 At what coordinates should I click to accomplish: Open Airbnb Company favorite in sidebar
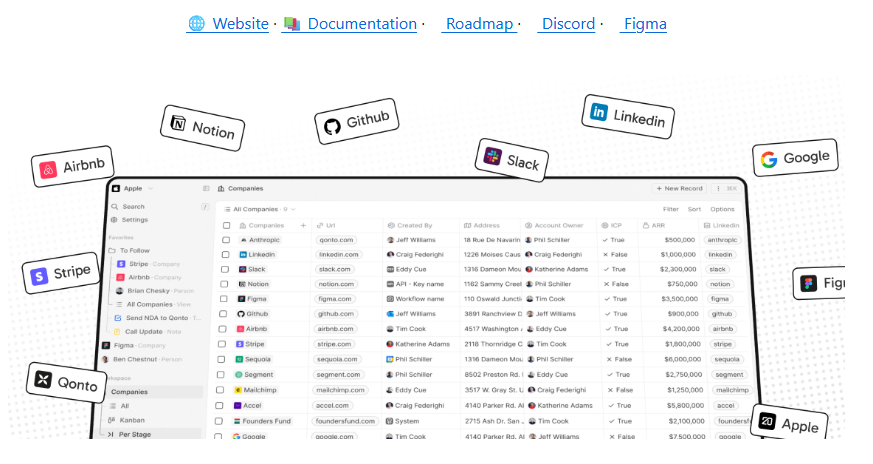pyautogui.click(x=149, y=277)
